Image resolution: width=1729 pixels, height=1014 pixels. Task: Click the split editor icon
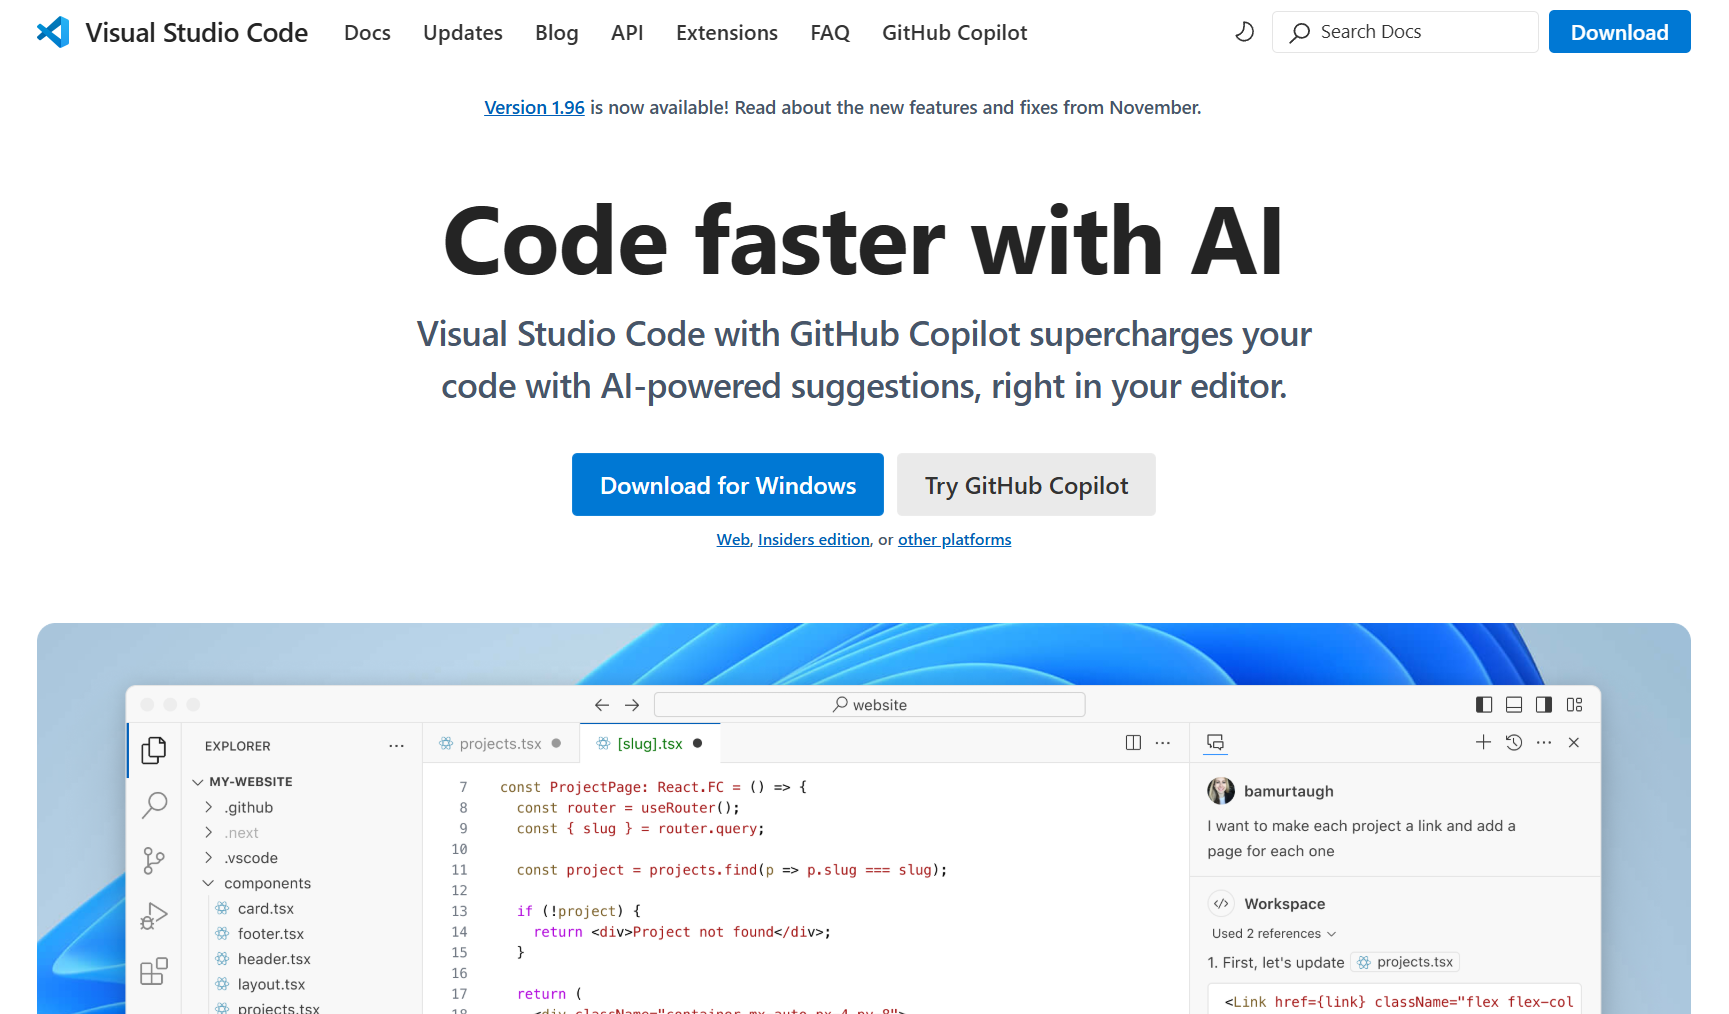pyautogui.click(x=1133, y=743)
